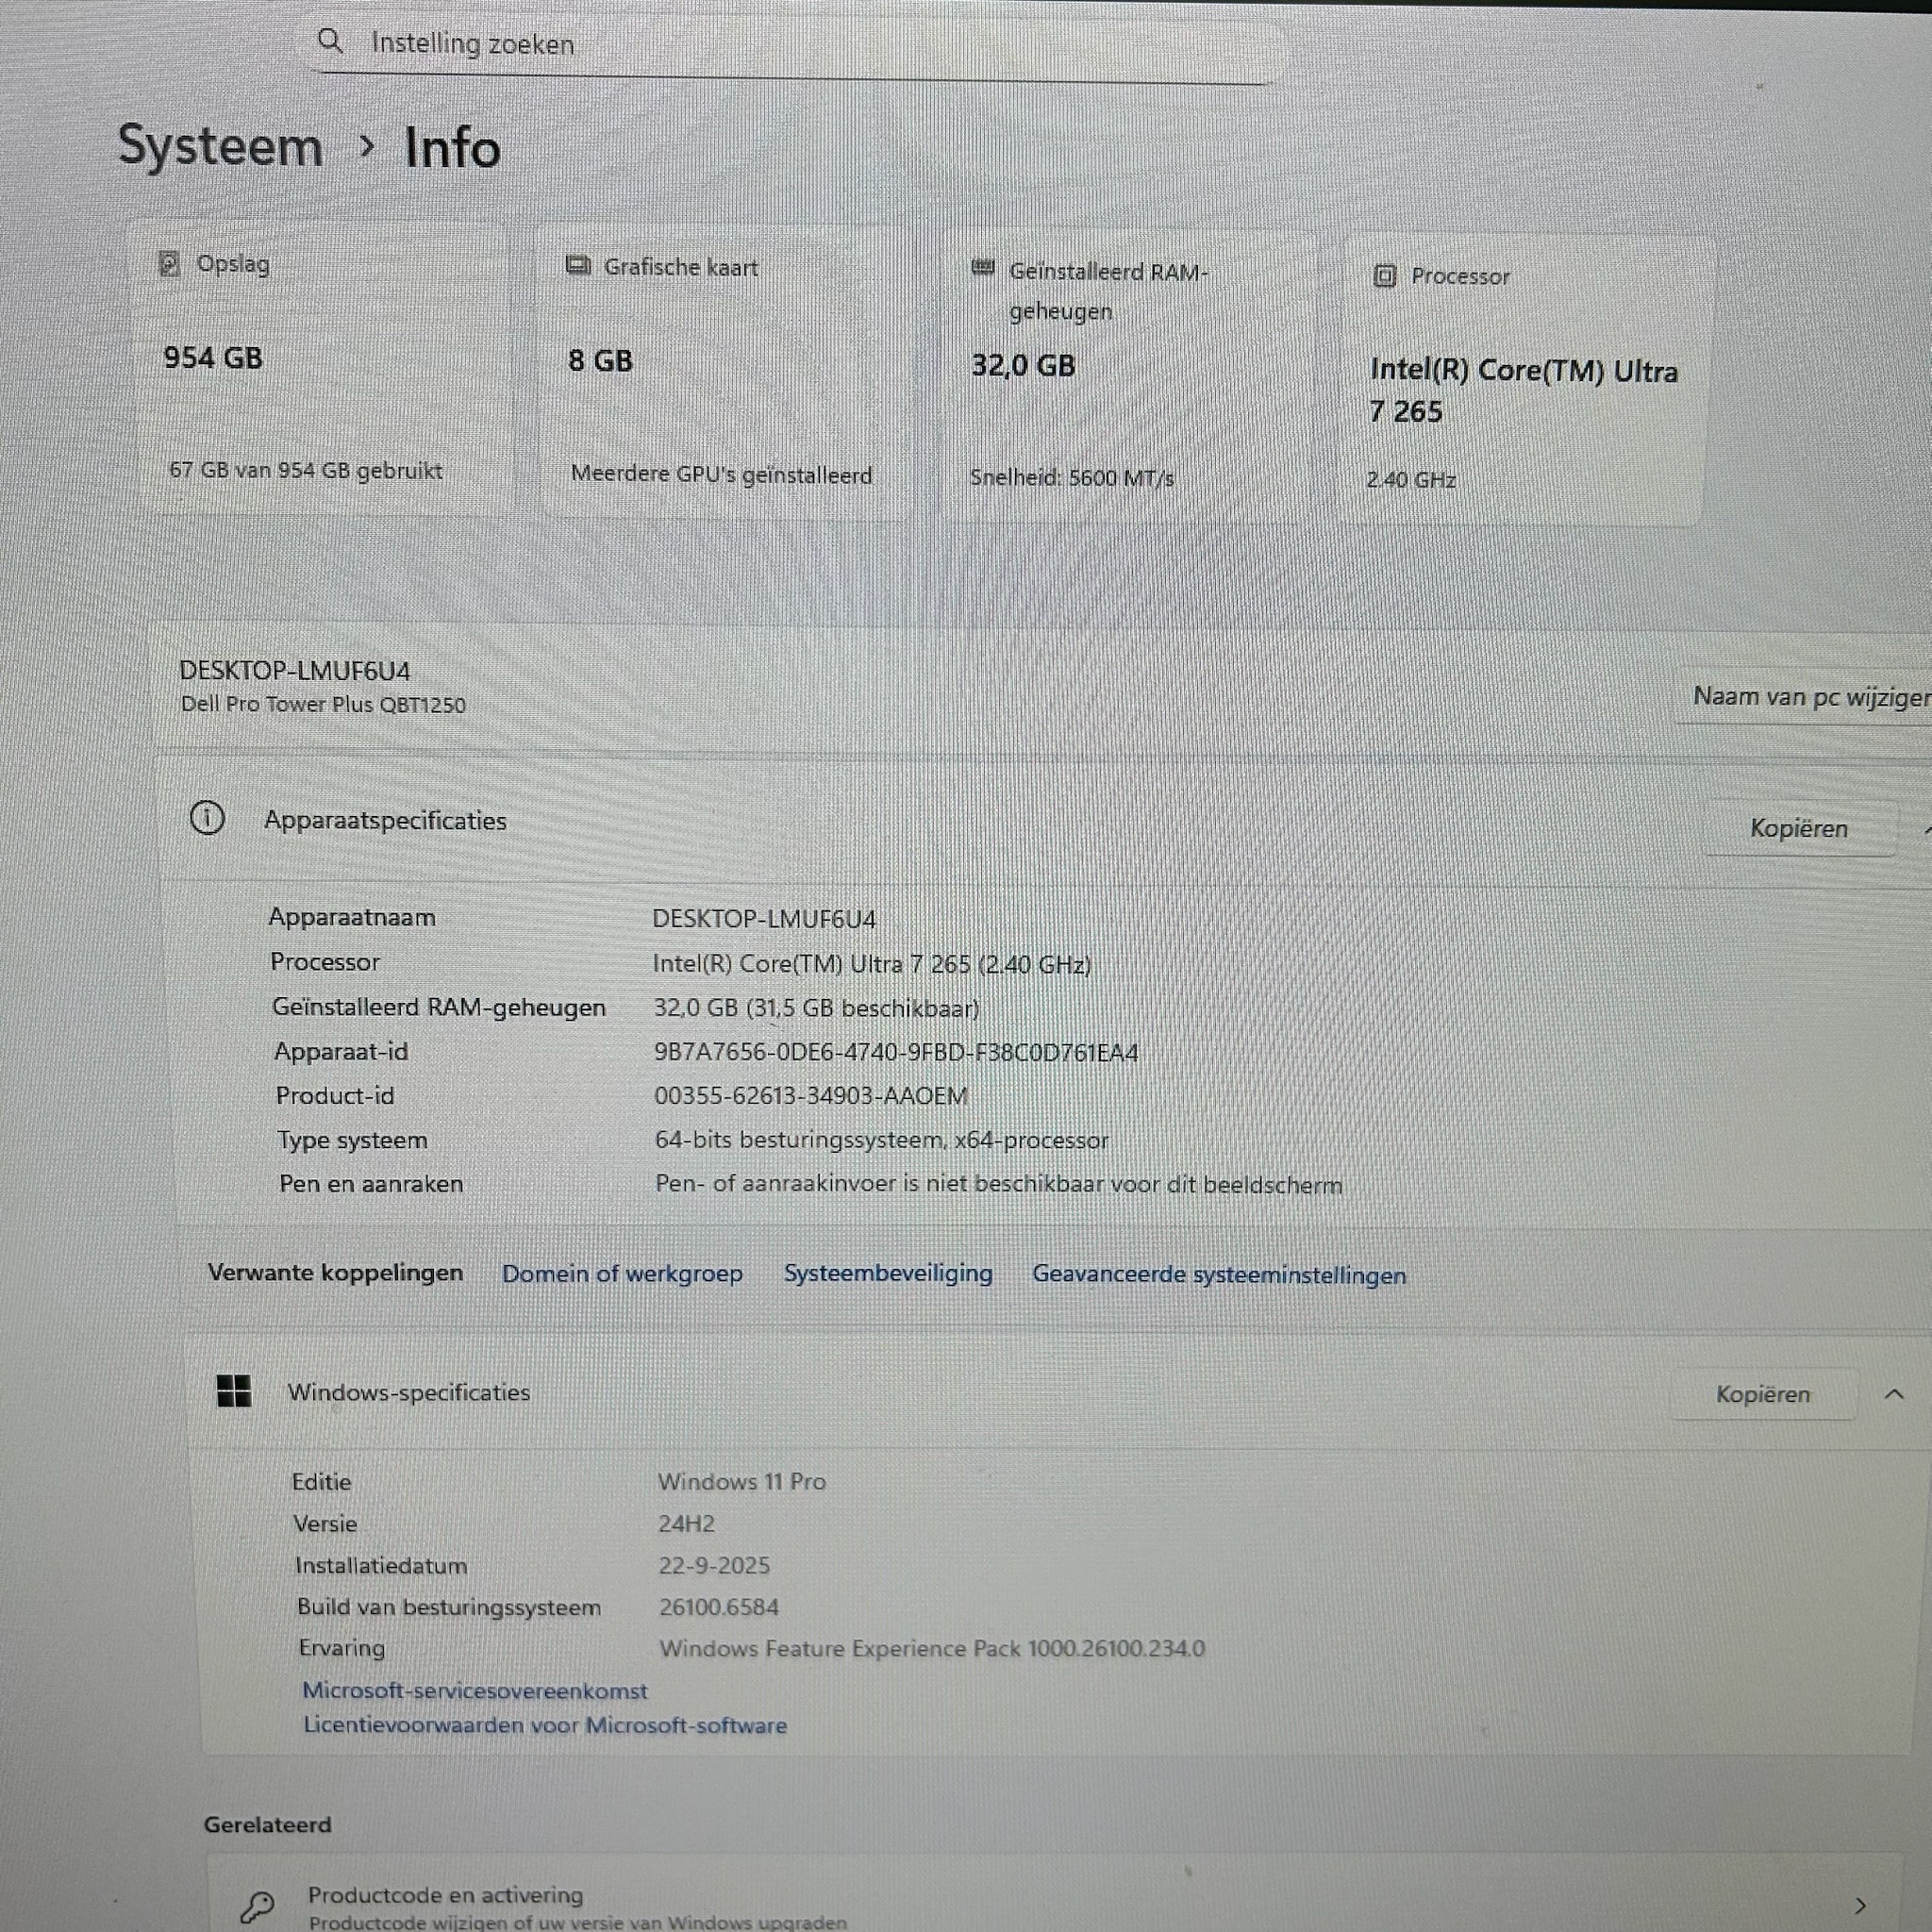
Task: Open Domein of werkgroep link
Action: pos(622,1273)
